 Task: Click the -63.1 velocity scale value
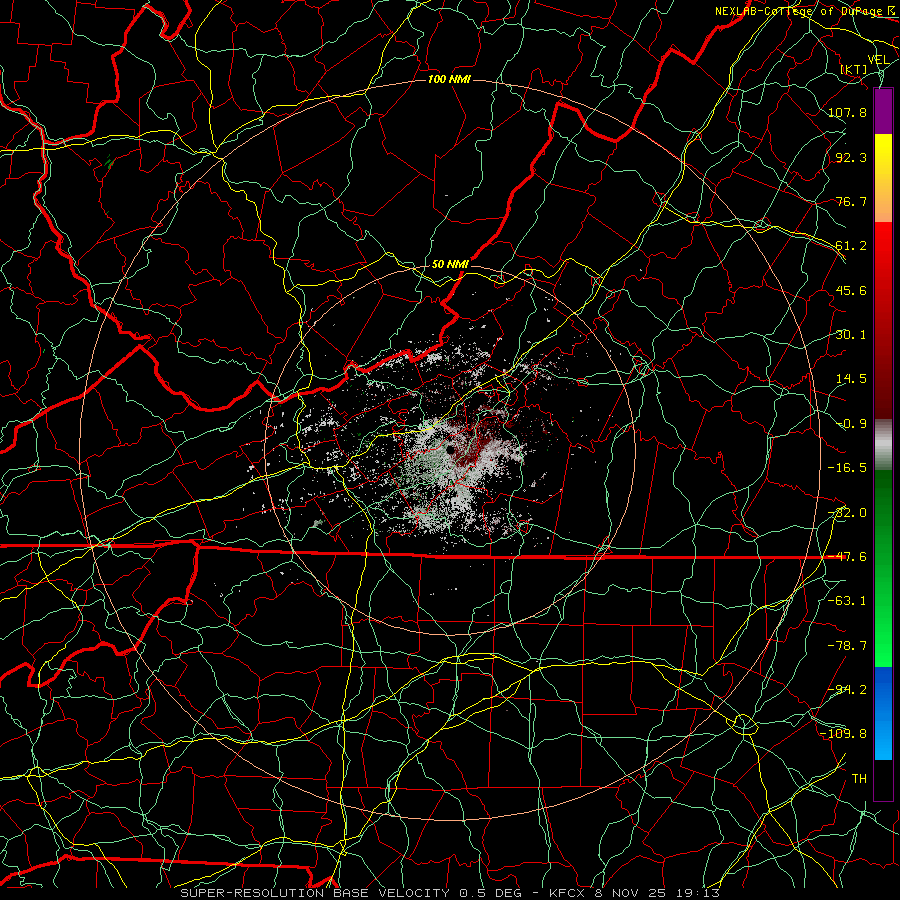[x=847, y=601]
